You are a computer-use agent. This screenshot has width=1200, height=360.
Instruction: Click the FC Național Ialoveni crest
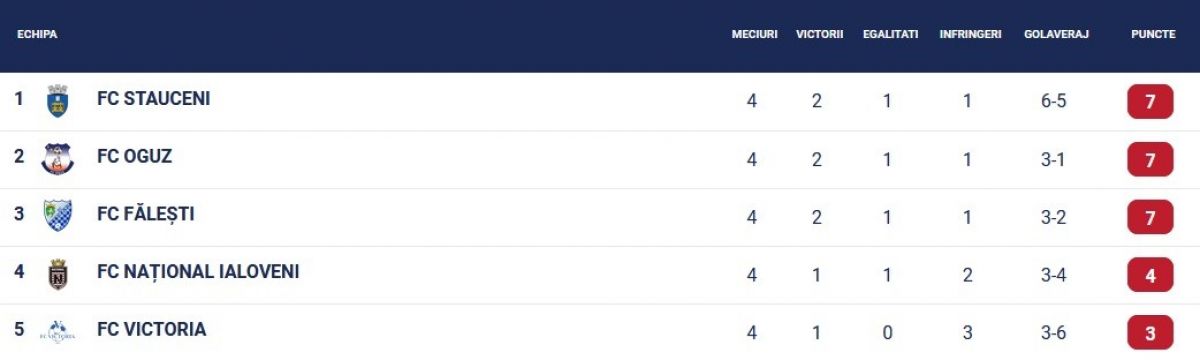pyautogui.click(x=58, y=274)
